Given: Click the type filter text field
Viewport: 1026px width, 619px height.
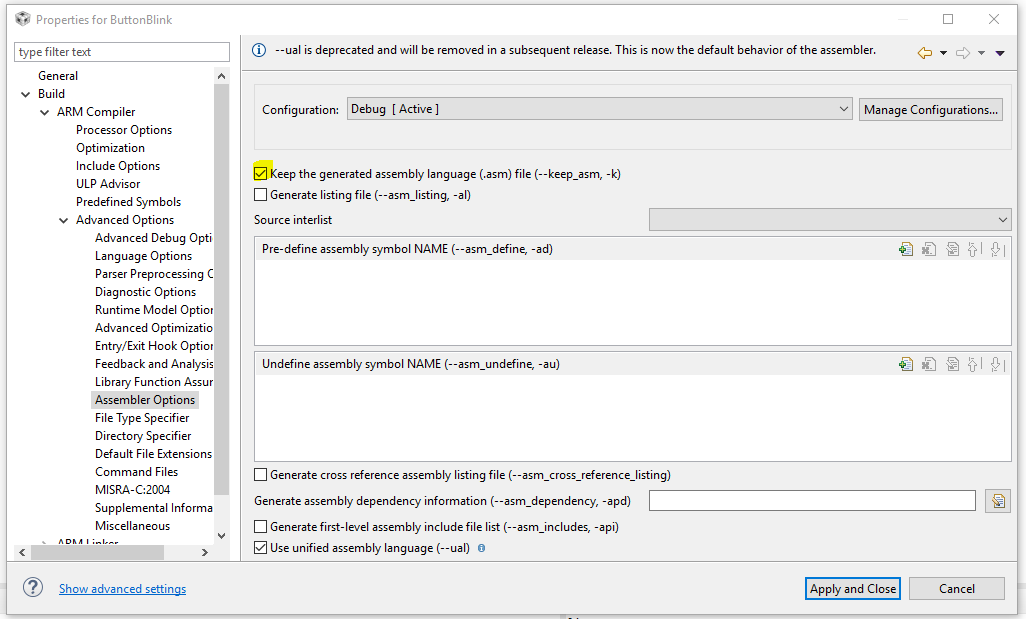Looking at the screenshot, I should coord(122,52).
